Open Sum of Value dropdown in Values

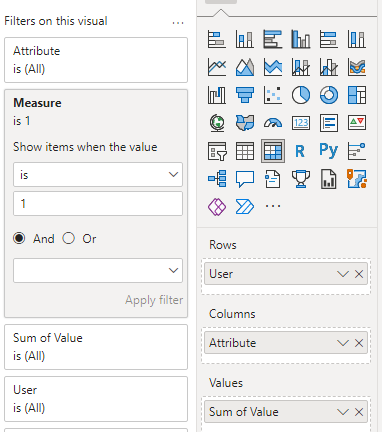343,412
